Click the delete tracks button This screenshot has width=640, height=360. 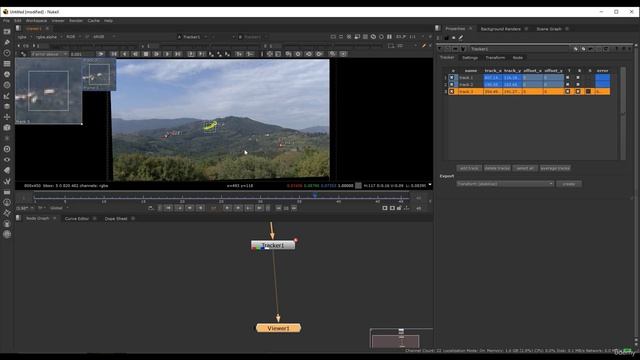point(497,168)
